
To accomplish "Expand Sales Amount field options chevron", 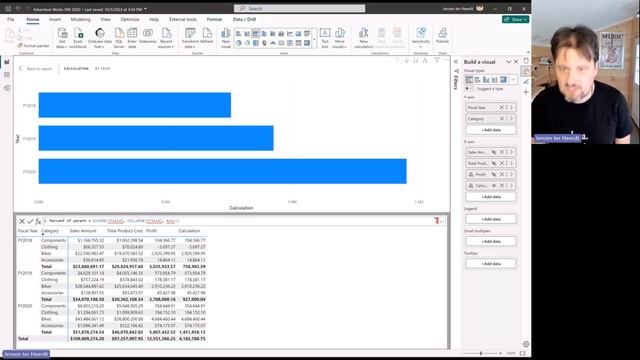I will tap(511, 152).
